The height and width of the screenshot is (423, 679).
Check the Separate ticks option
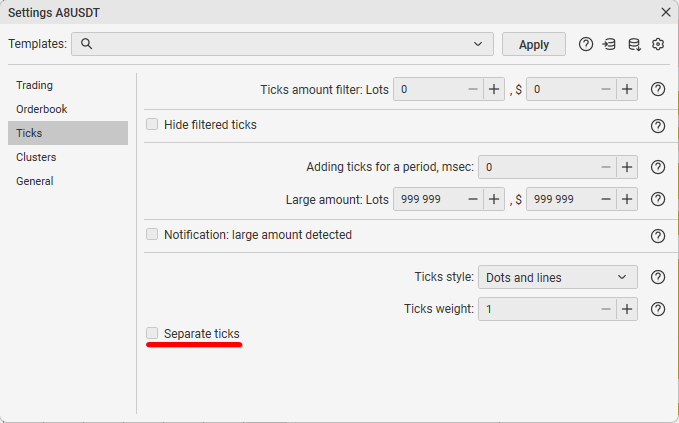(x=153, y=333)
